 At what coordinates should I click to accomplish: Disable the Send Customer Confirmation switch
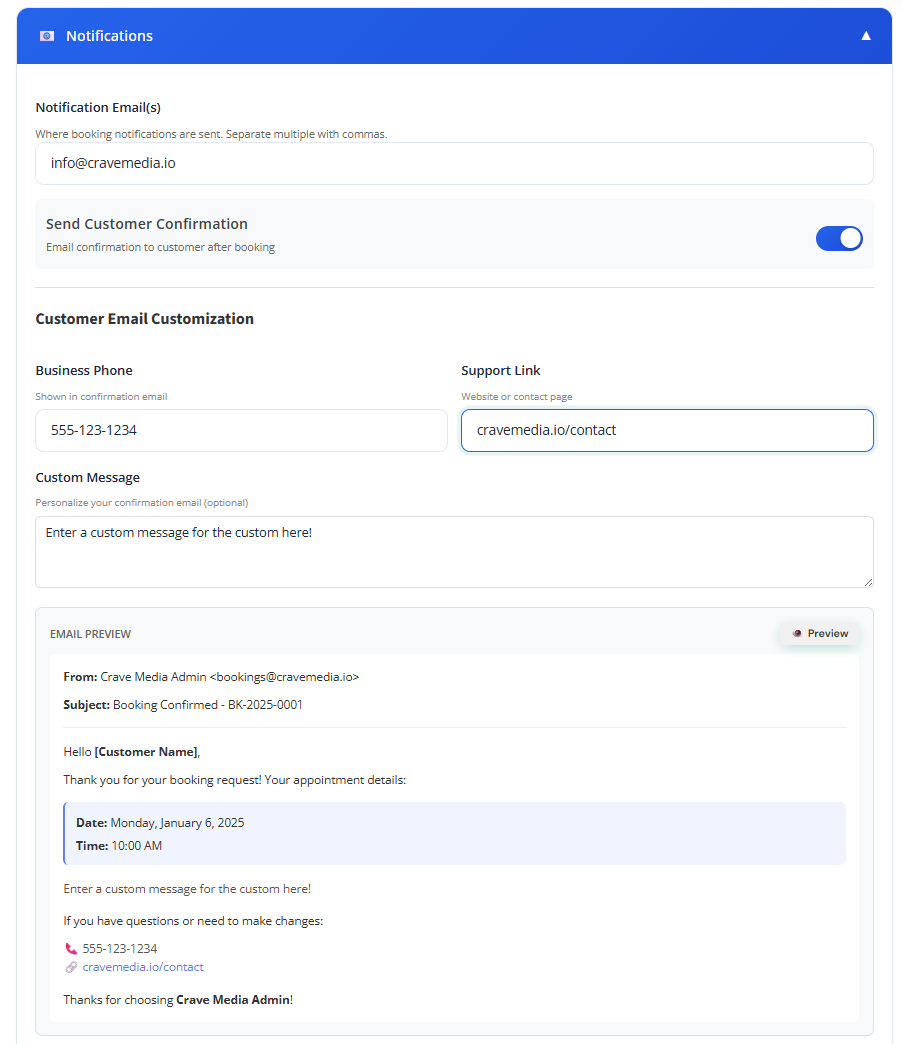[x=839, y=238]
